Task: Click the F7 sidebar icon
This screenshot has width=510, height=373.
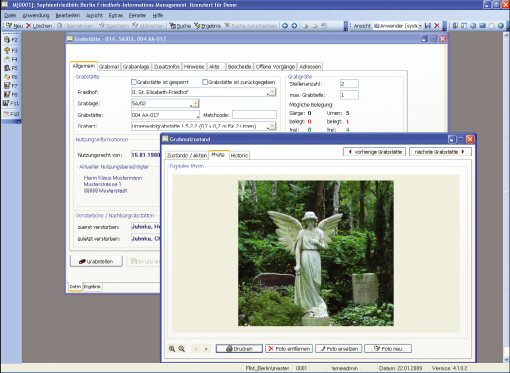Action: point(10,85)
